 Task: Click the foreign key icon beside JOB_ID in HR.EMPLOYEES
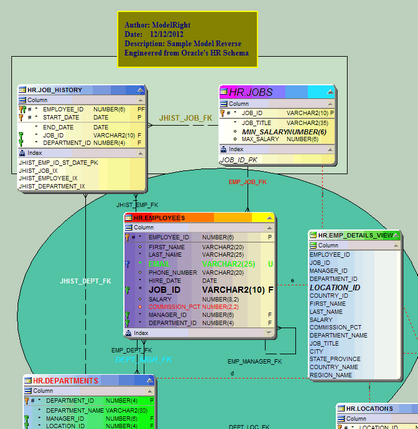point(127,290)
